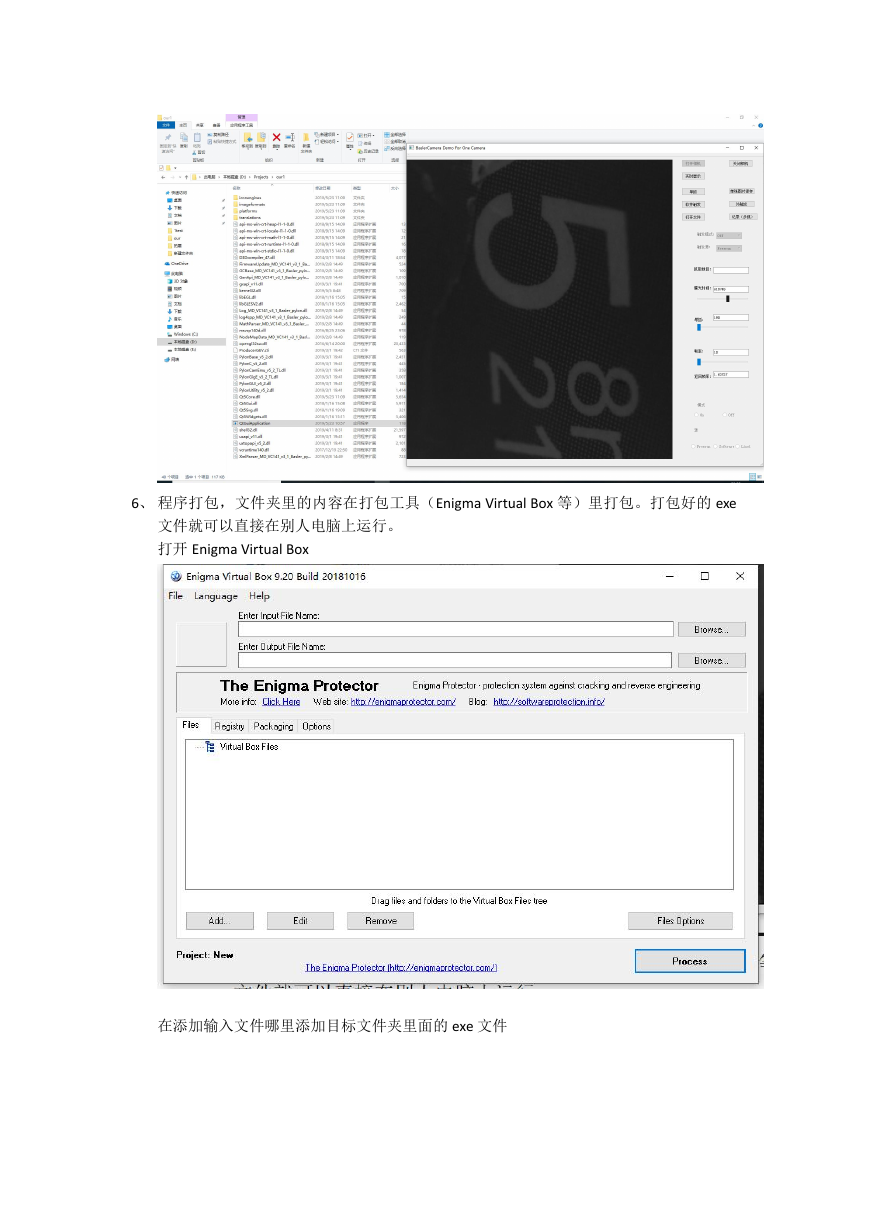Screen dimensions: 869x1228
Task: Select the Files tab
Action: [x=191, y=725]
